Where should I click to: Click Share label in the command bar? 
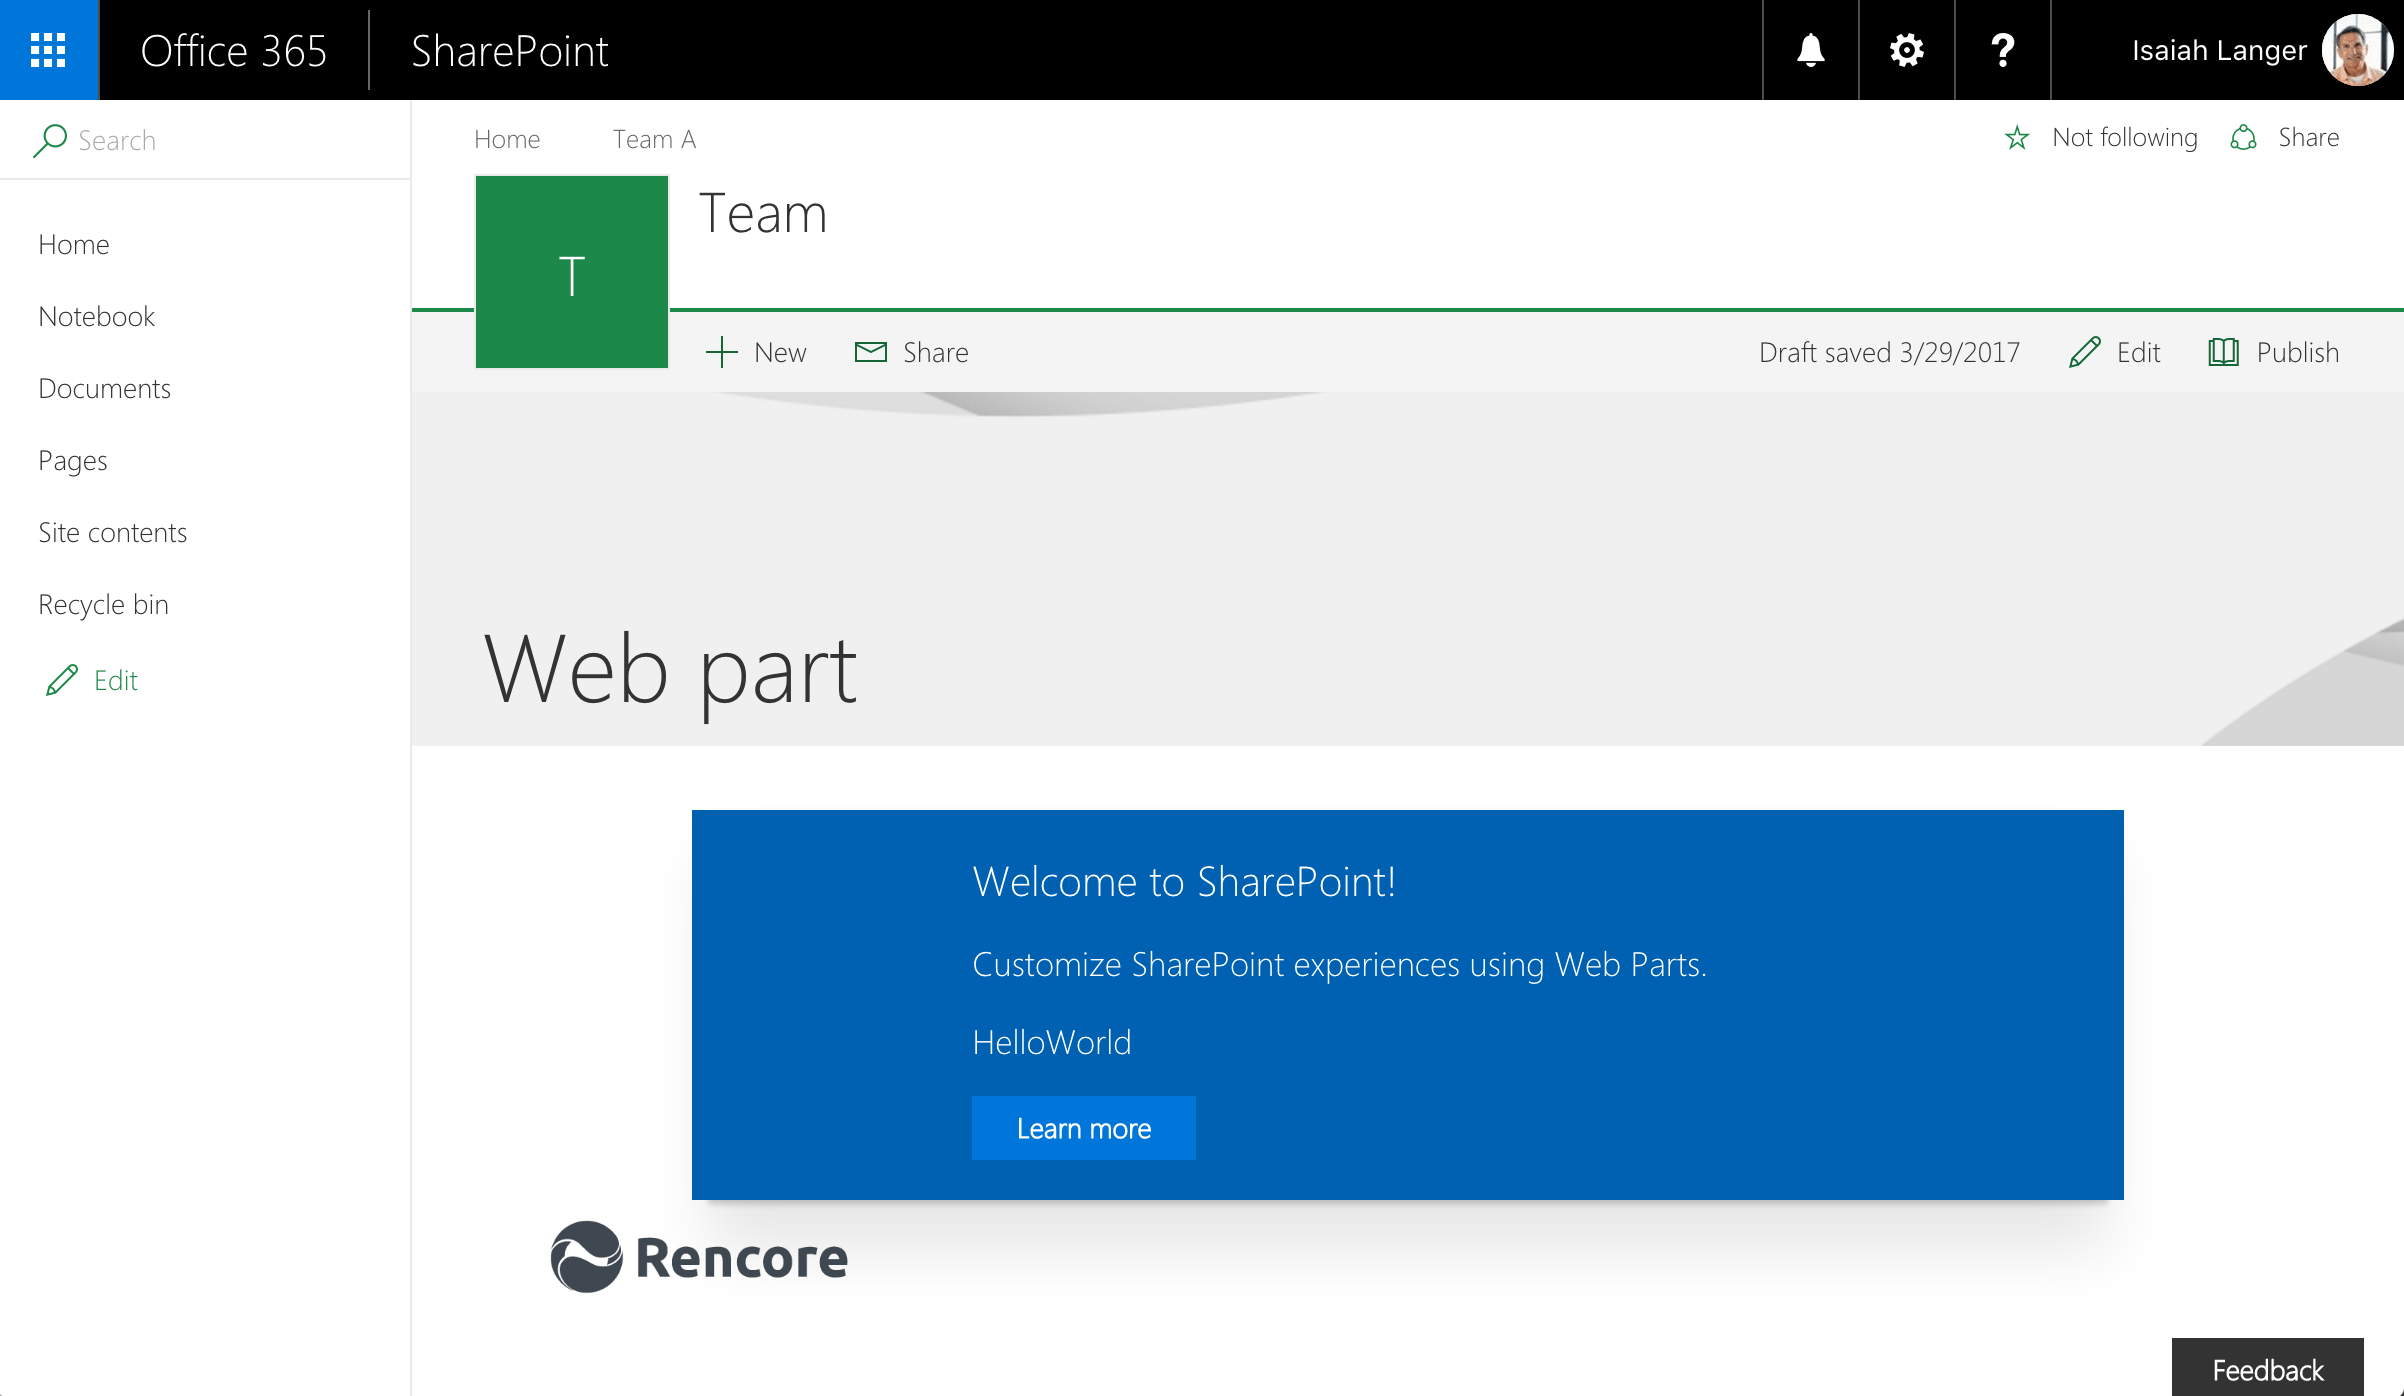coord(935,352)
